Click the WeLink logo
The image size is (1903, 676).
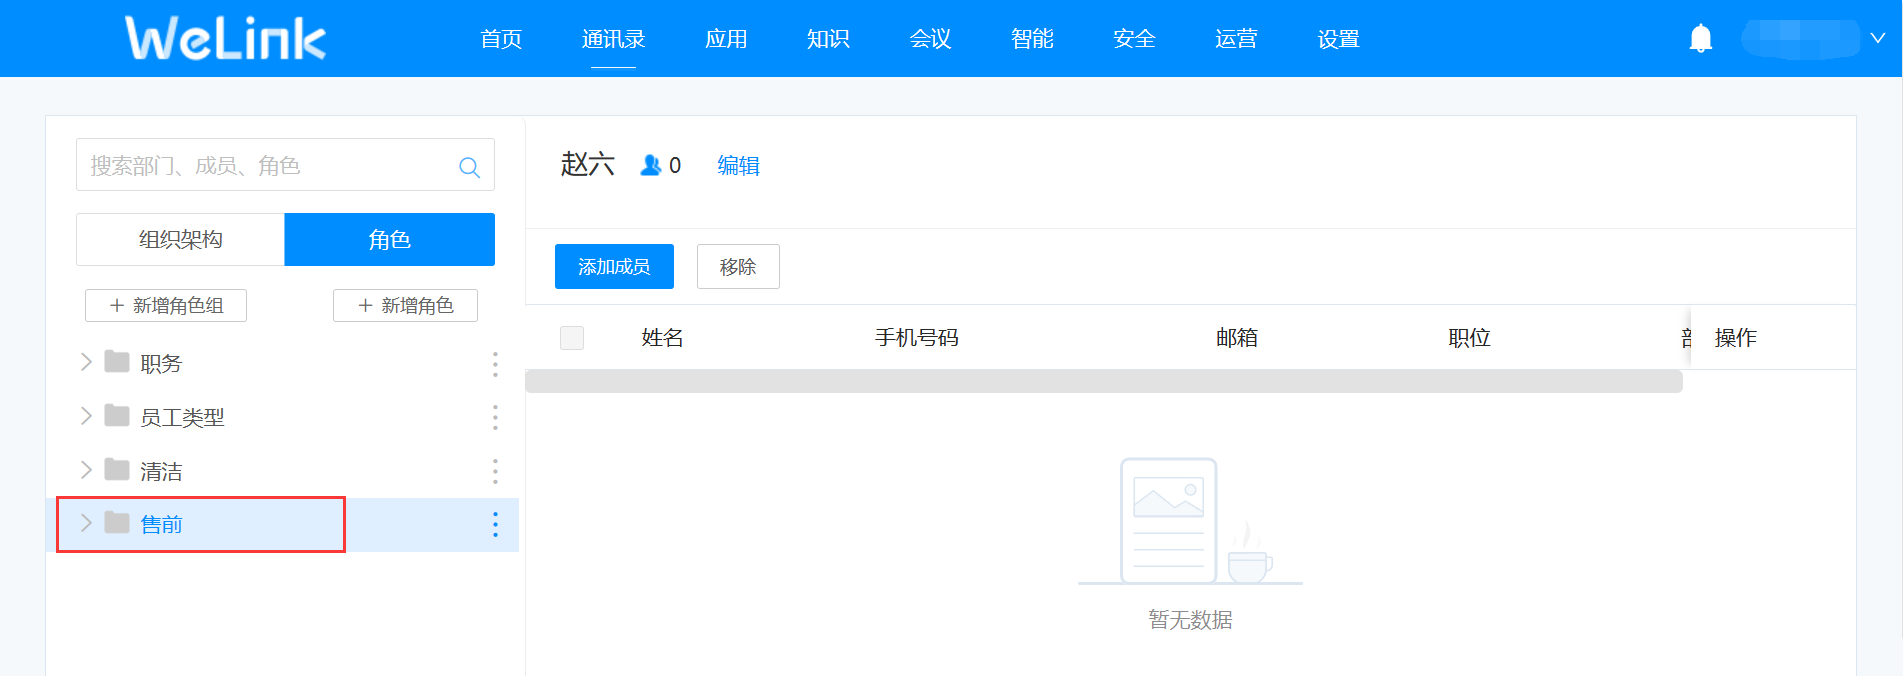tap(225, 39)
